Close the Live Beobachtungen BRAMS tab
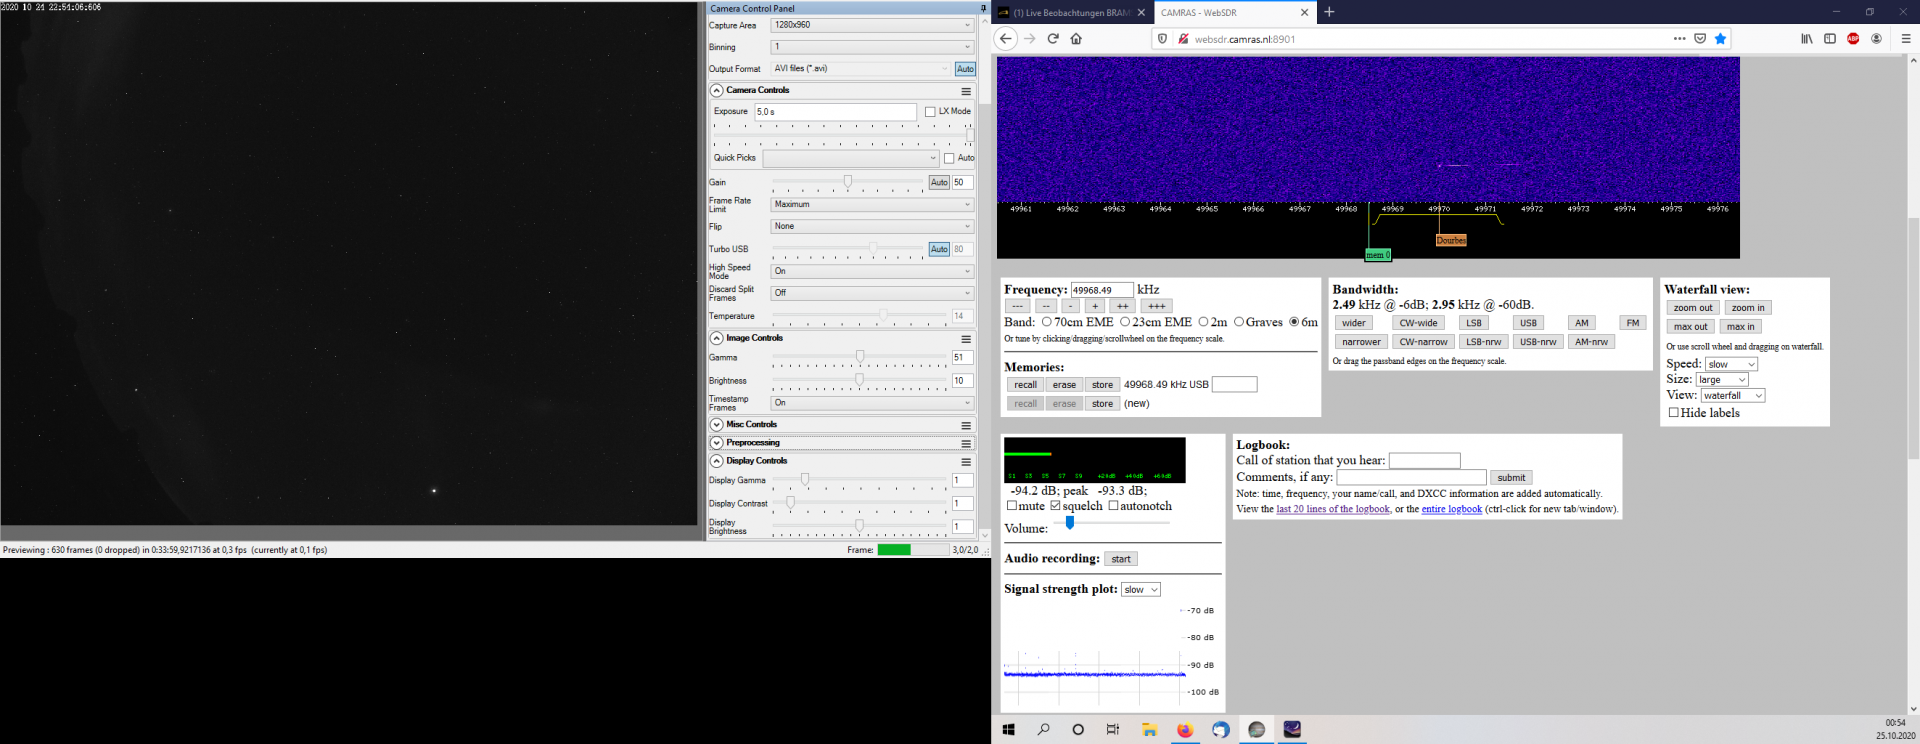 pos(1141,13)
